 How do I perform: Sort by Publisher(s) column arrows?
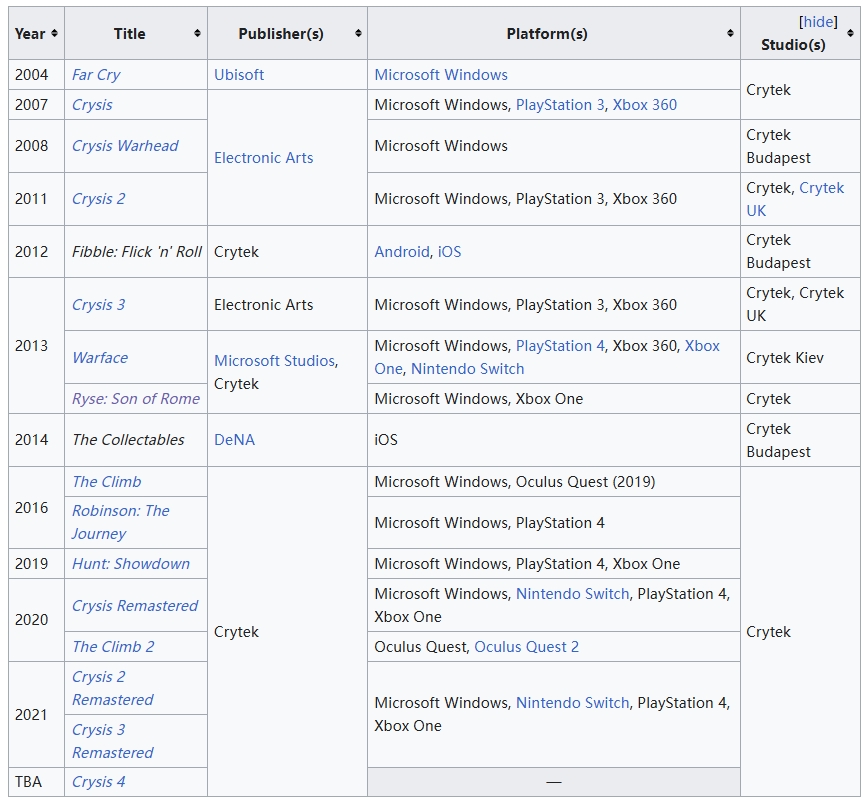[358, 33]
